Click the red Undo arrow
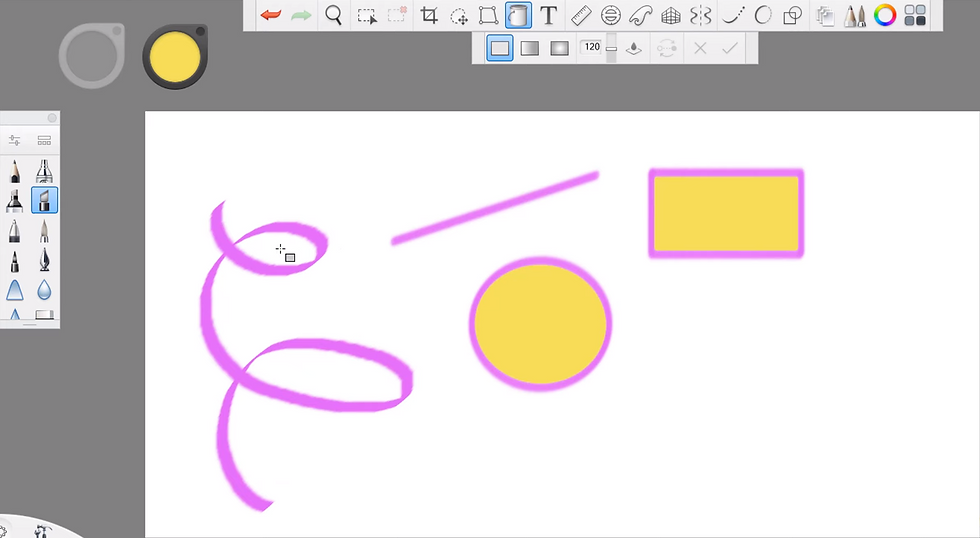This screenshot has width=980, height=538. [x=271, y=15]
